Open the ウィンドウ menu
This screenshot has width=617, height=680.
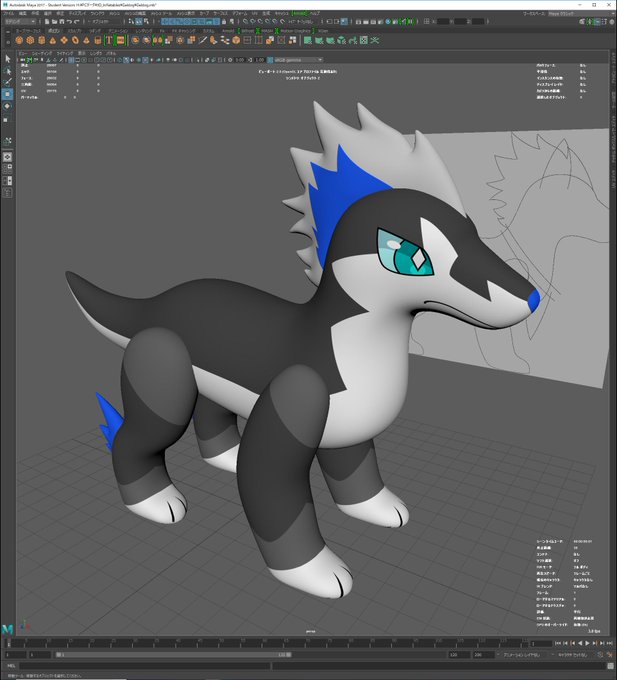pos(98,13)
